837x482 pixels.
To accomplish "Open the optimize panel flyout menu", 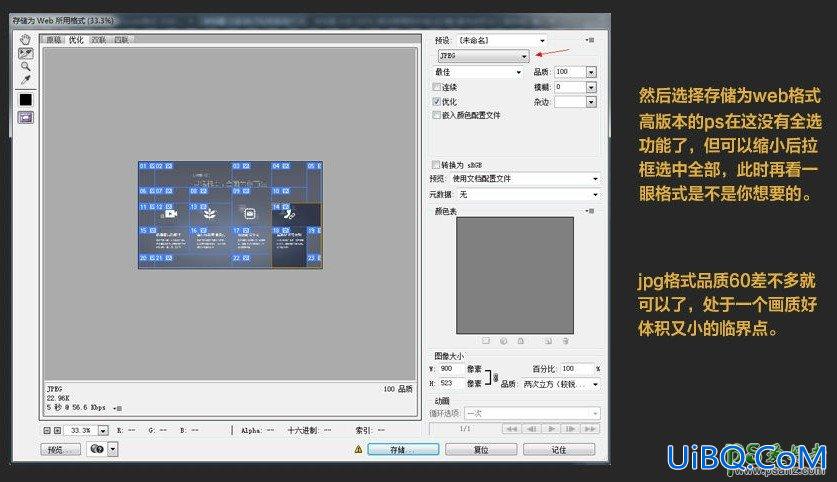I will tap(590, 40).
